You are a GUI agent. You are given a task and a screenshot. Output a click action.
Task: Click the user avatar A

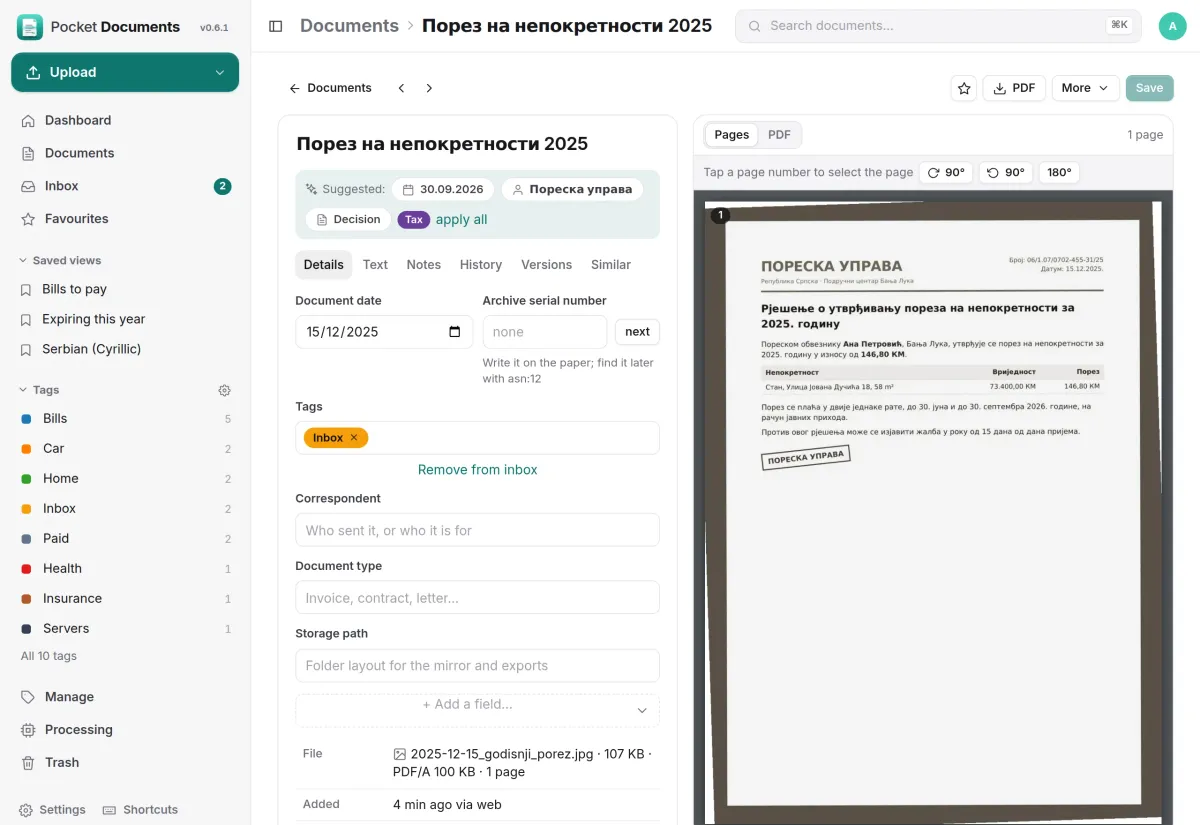coord(1172,26)
